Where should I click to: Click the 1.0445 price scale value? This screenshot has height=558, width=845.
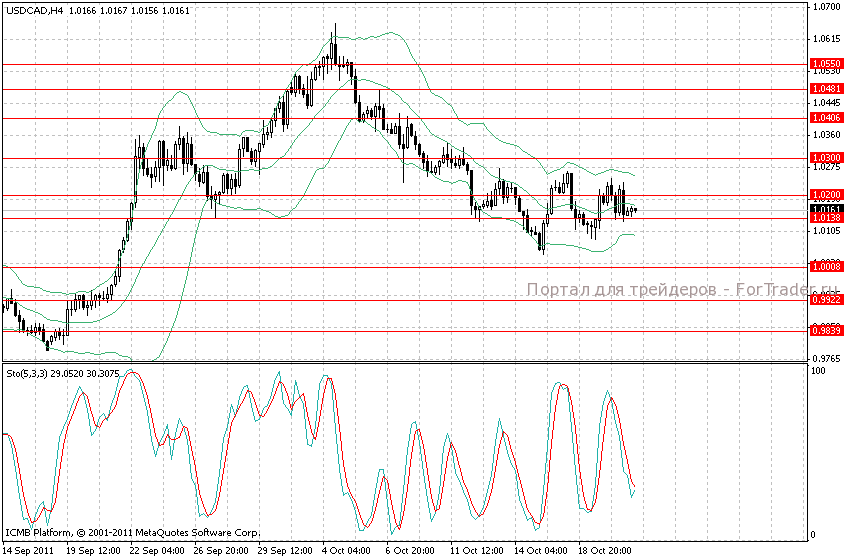[x=827, y=102]
